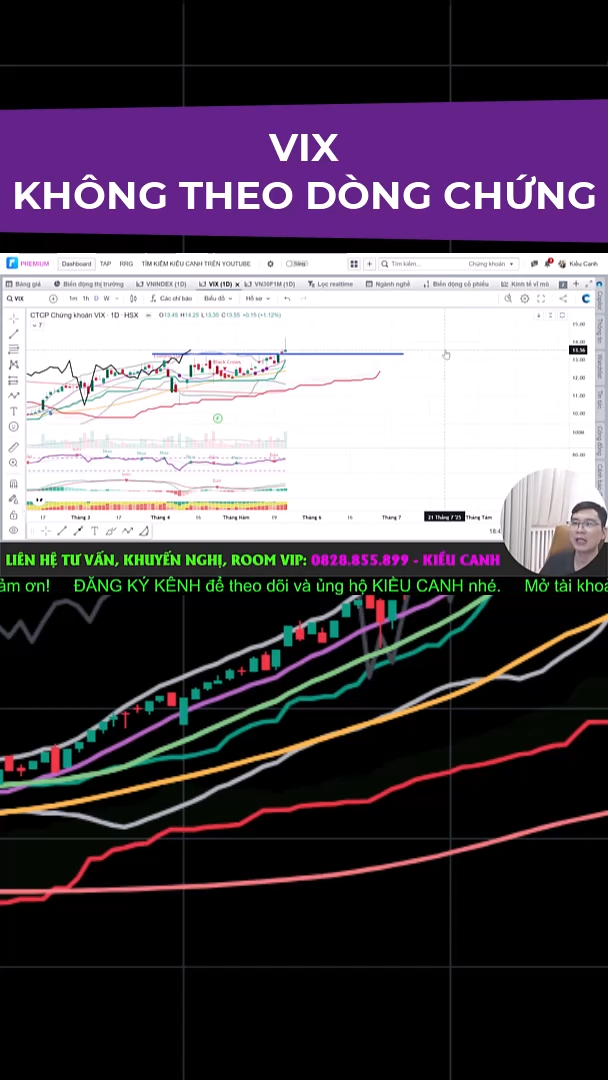This screenshot has width=608, height=1080.
Task: Choose the XABCD pattern tool
Action: pos(14,364)
